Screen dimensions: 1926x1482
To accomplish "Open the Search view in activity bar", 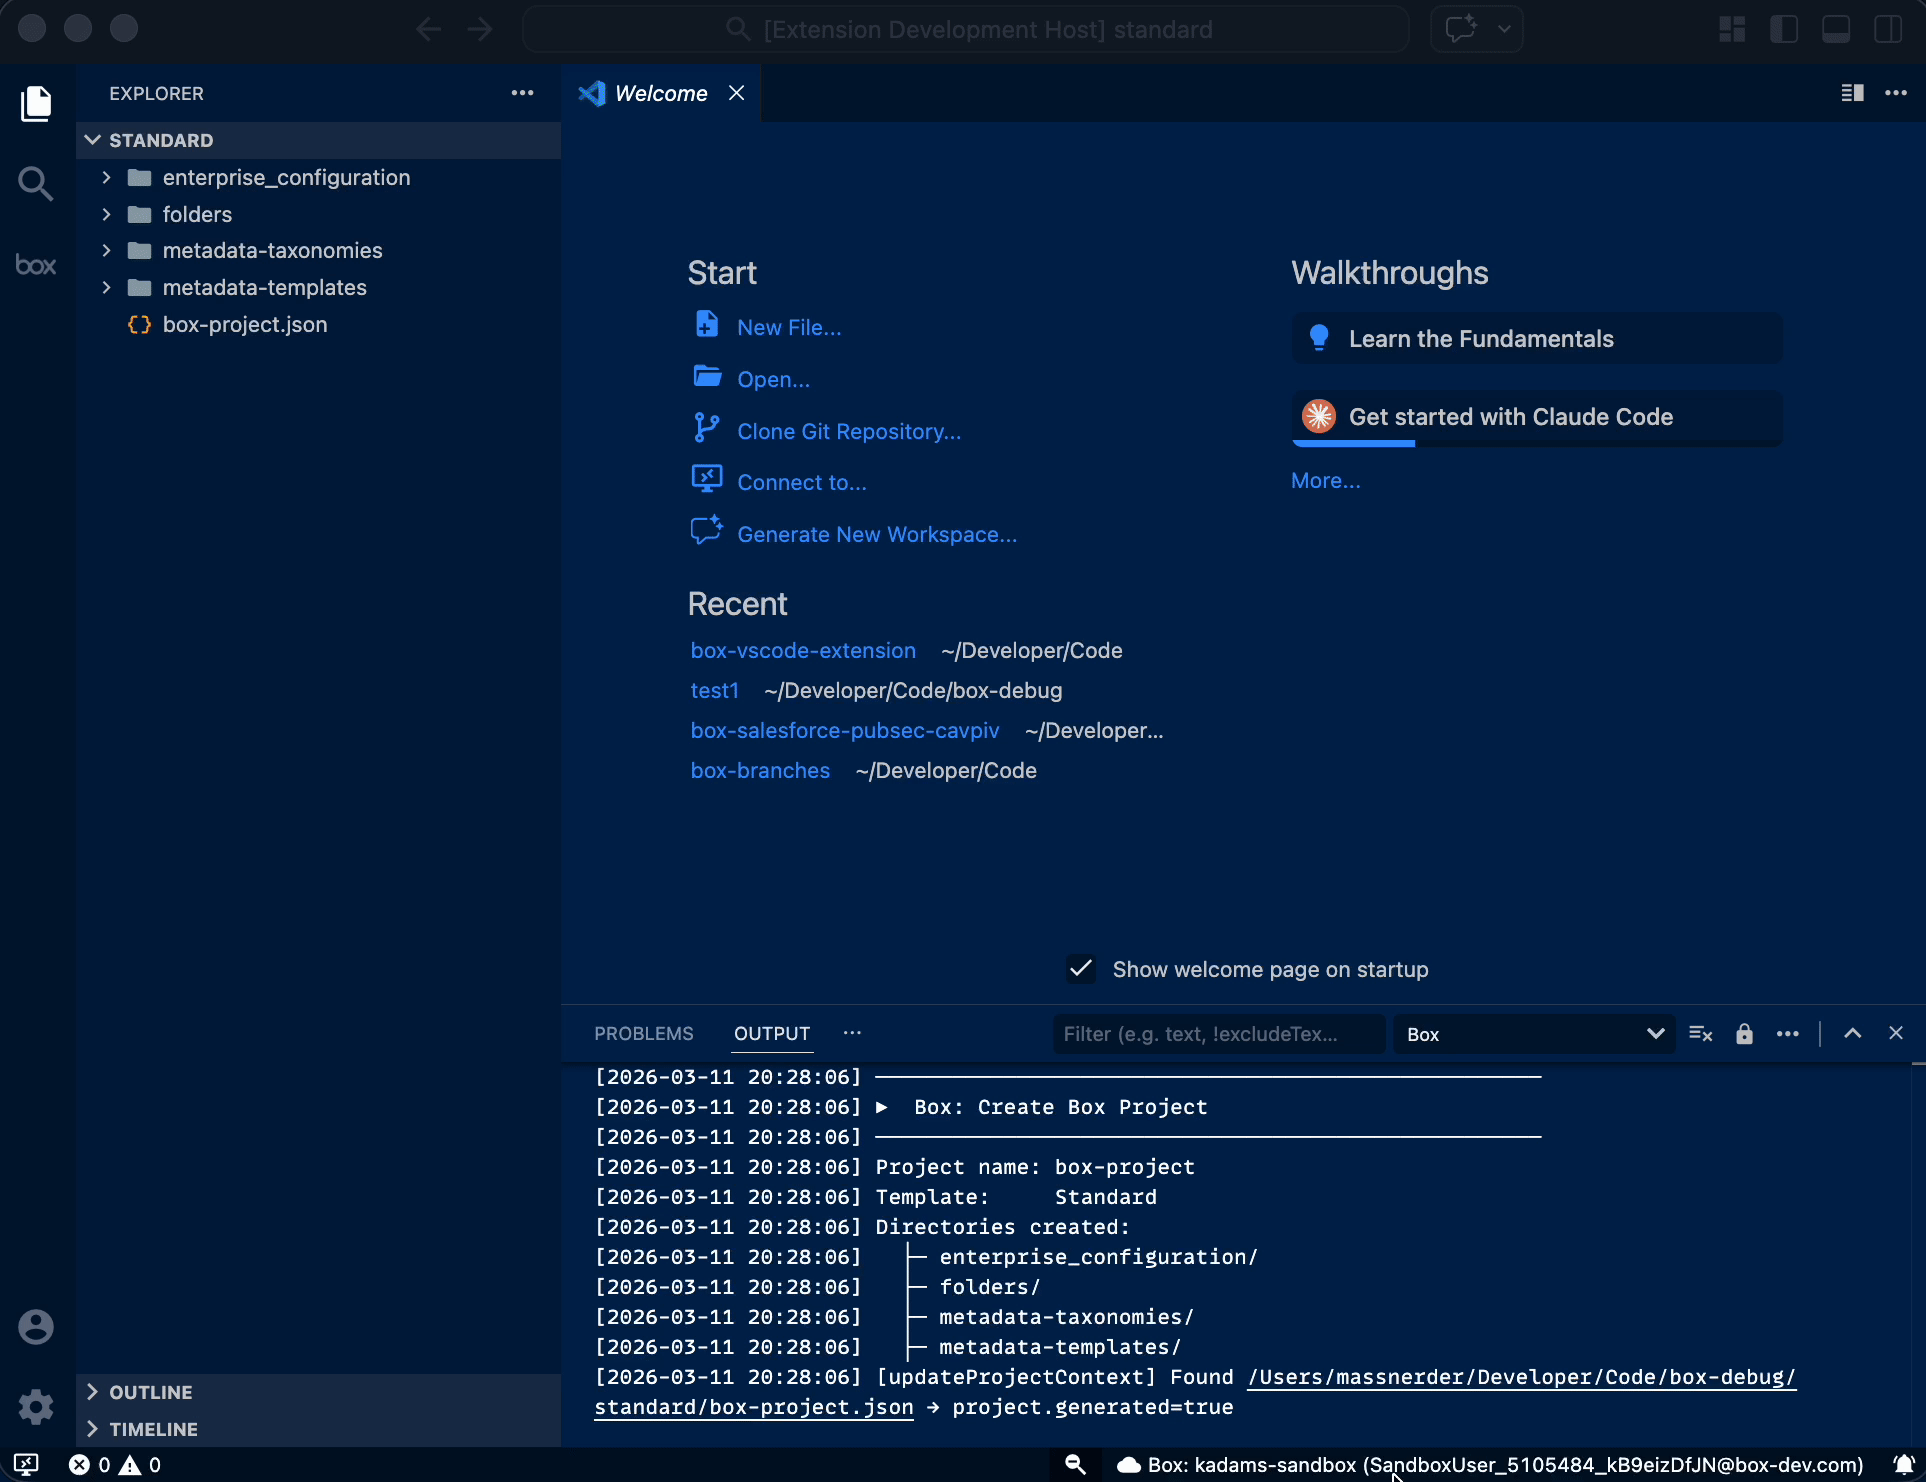I will point(36,183).
